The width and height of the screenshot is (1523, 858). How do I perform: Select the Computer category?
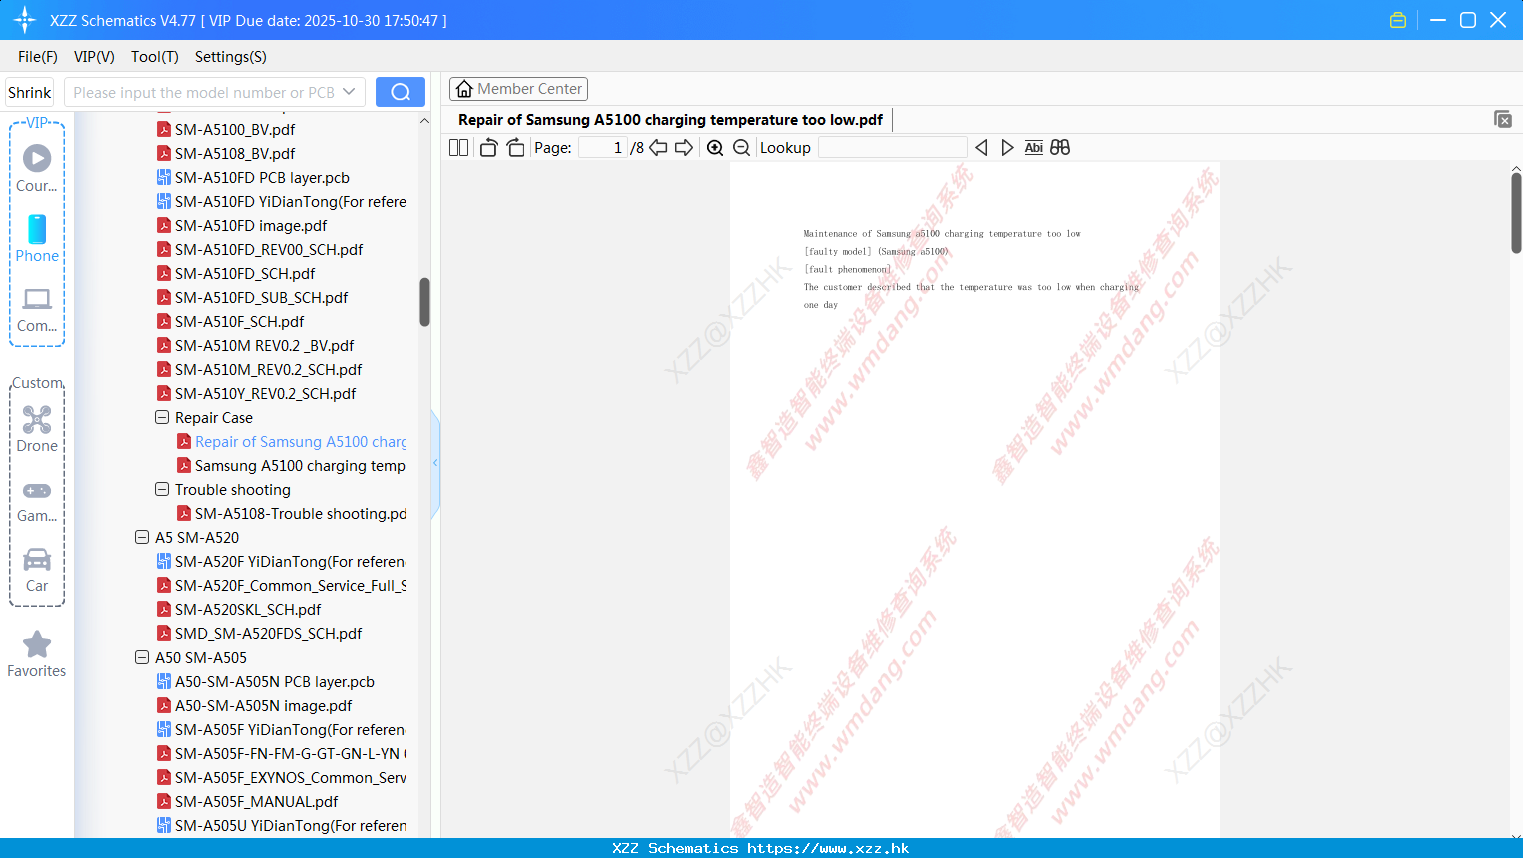click(x=37, y=309)
